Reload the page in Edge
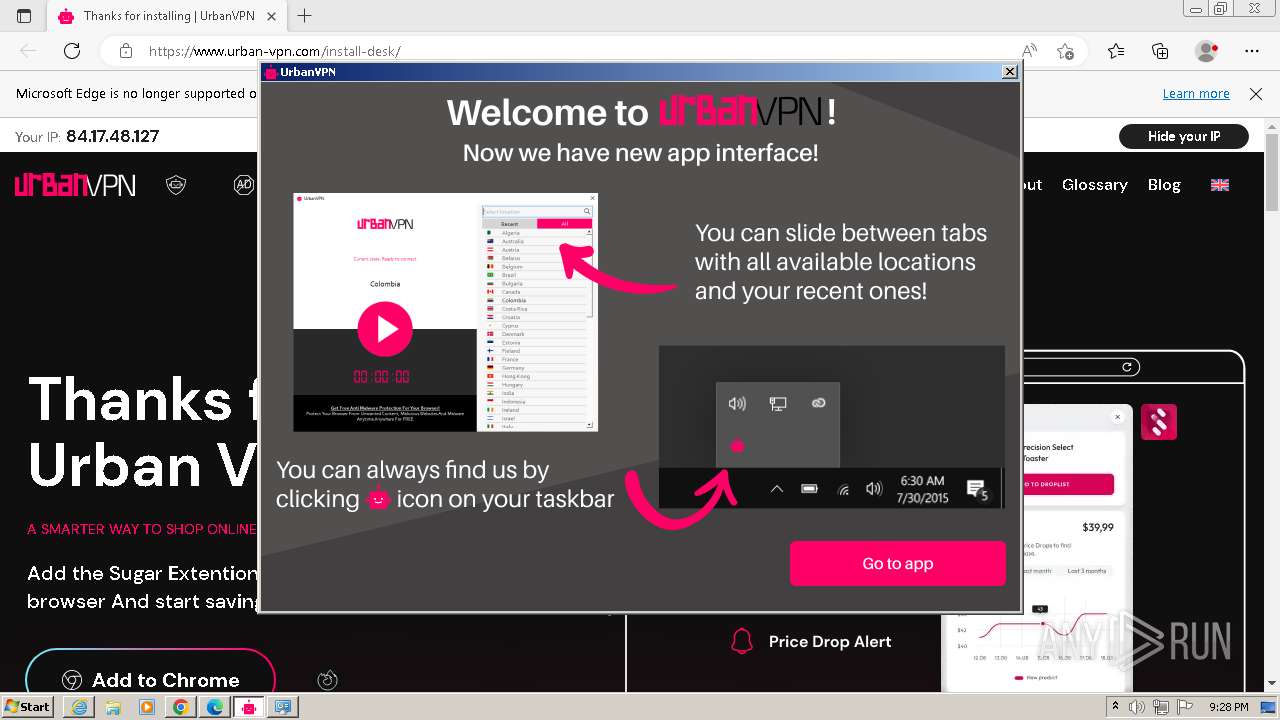Screen dimensions: 1280x720 [x=72, y=51]
